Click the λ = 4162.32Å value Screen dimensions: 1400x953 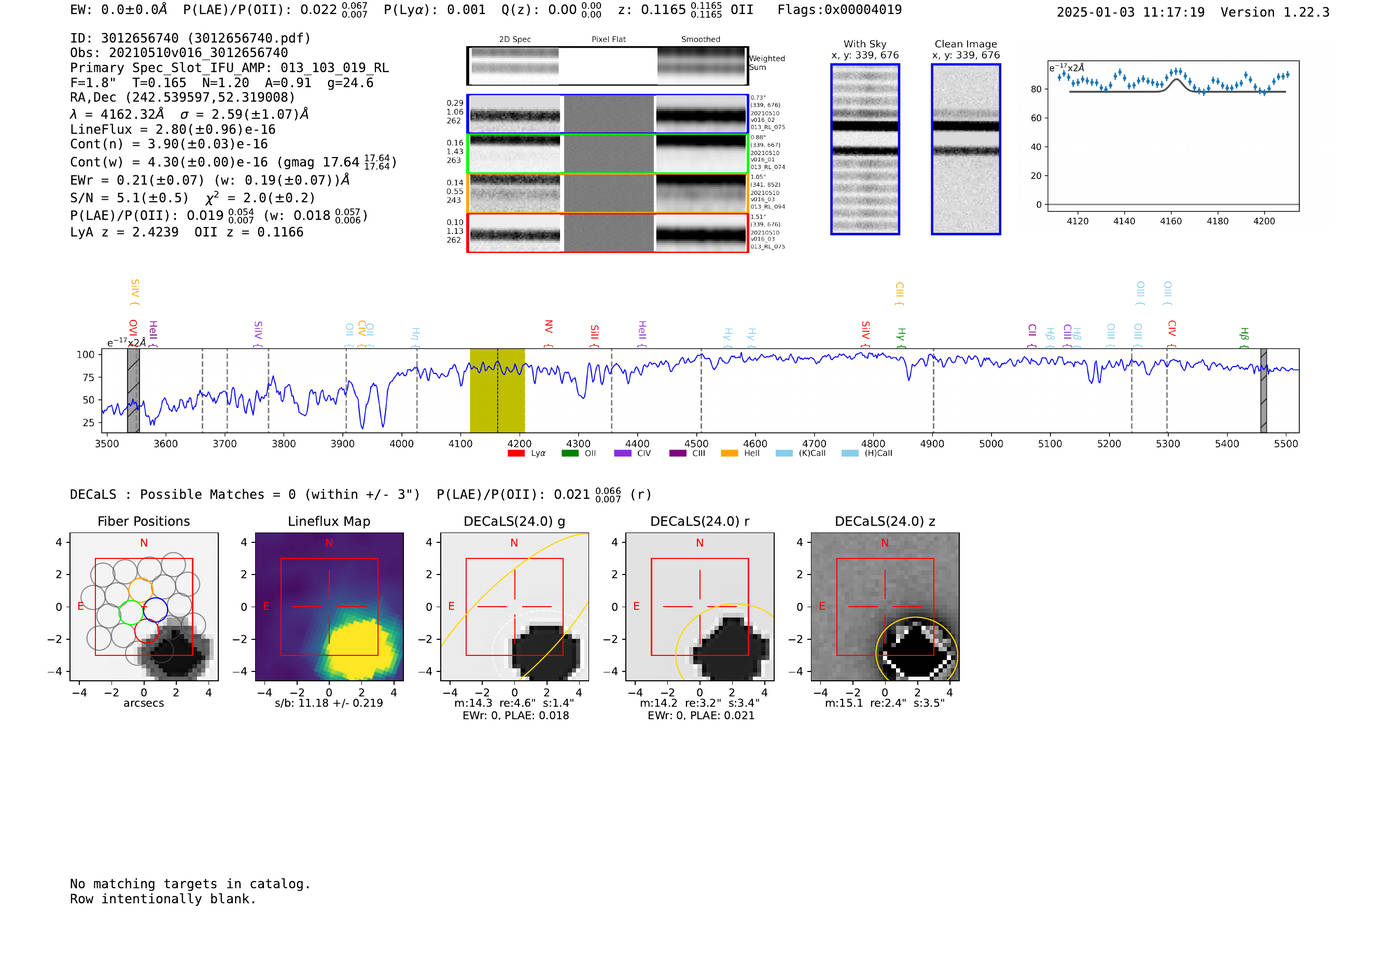coord(117,114)
